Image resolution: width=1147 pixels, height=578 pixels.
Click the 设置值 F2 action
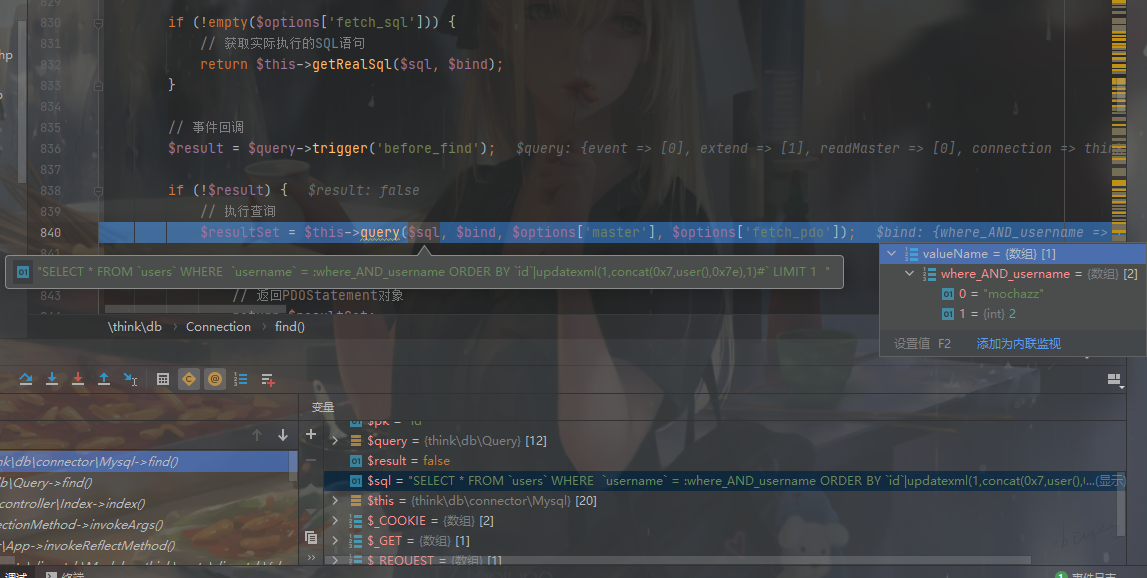pyautogui.click(x=922, y=344)
